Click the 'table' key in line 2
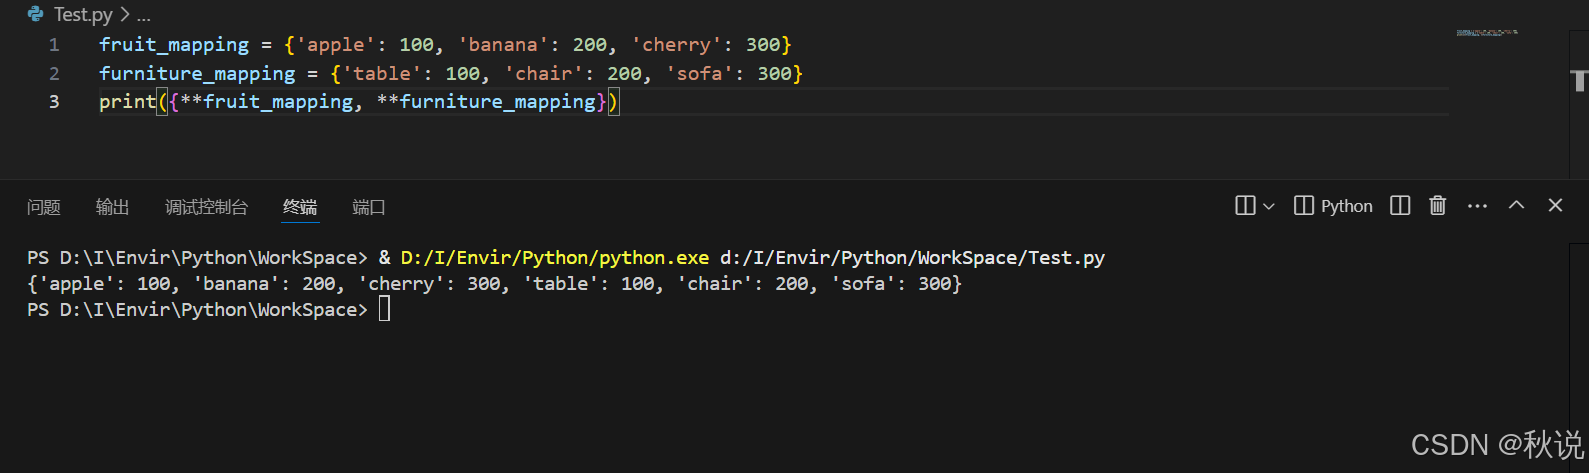The image size is (1589, 473). [382, 73]
